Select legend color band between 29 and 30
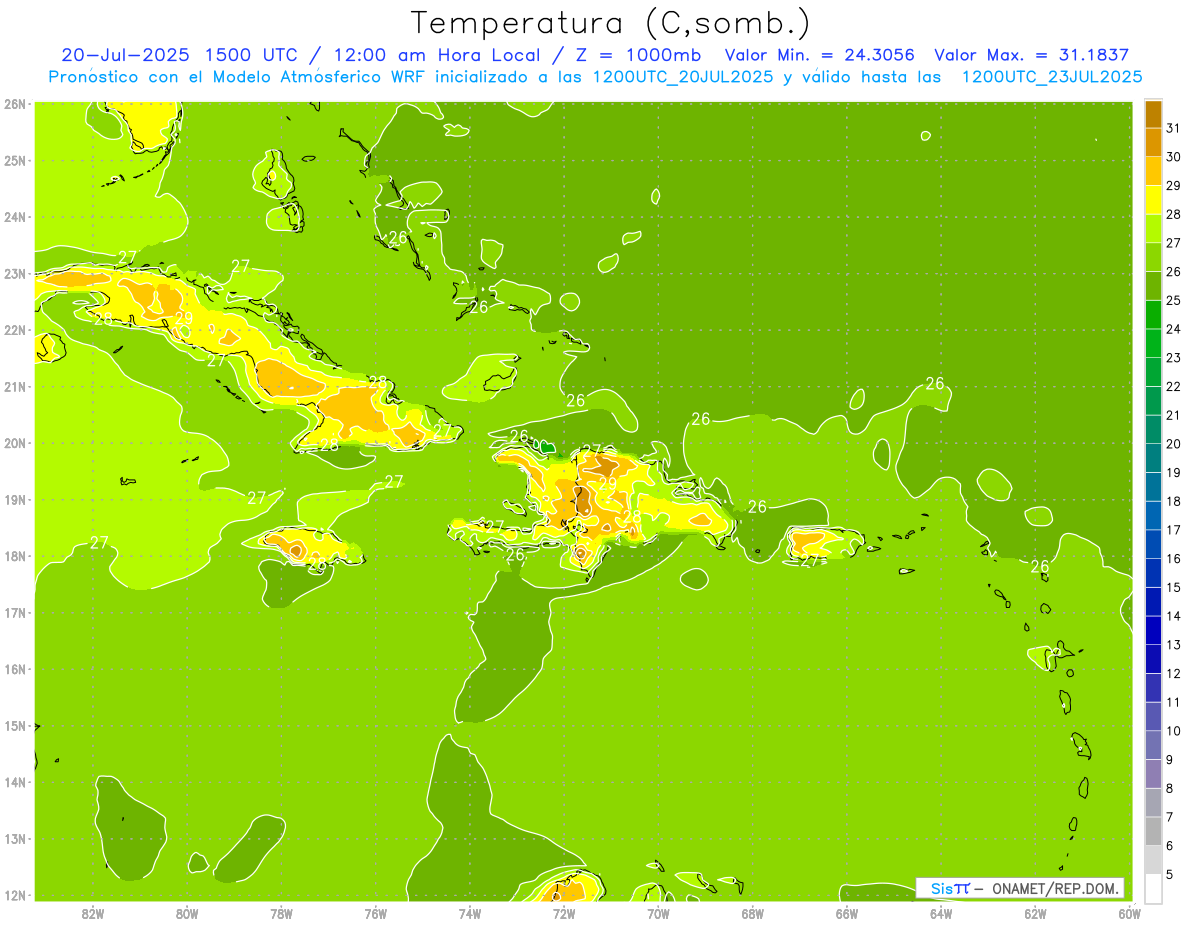This screenshot has width=1200, height=927. [1153, 171]
